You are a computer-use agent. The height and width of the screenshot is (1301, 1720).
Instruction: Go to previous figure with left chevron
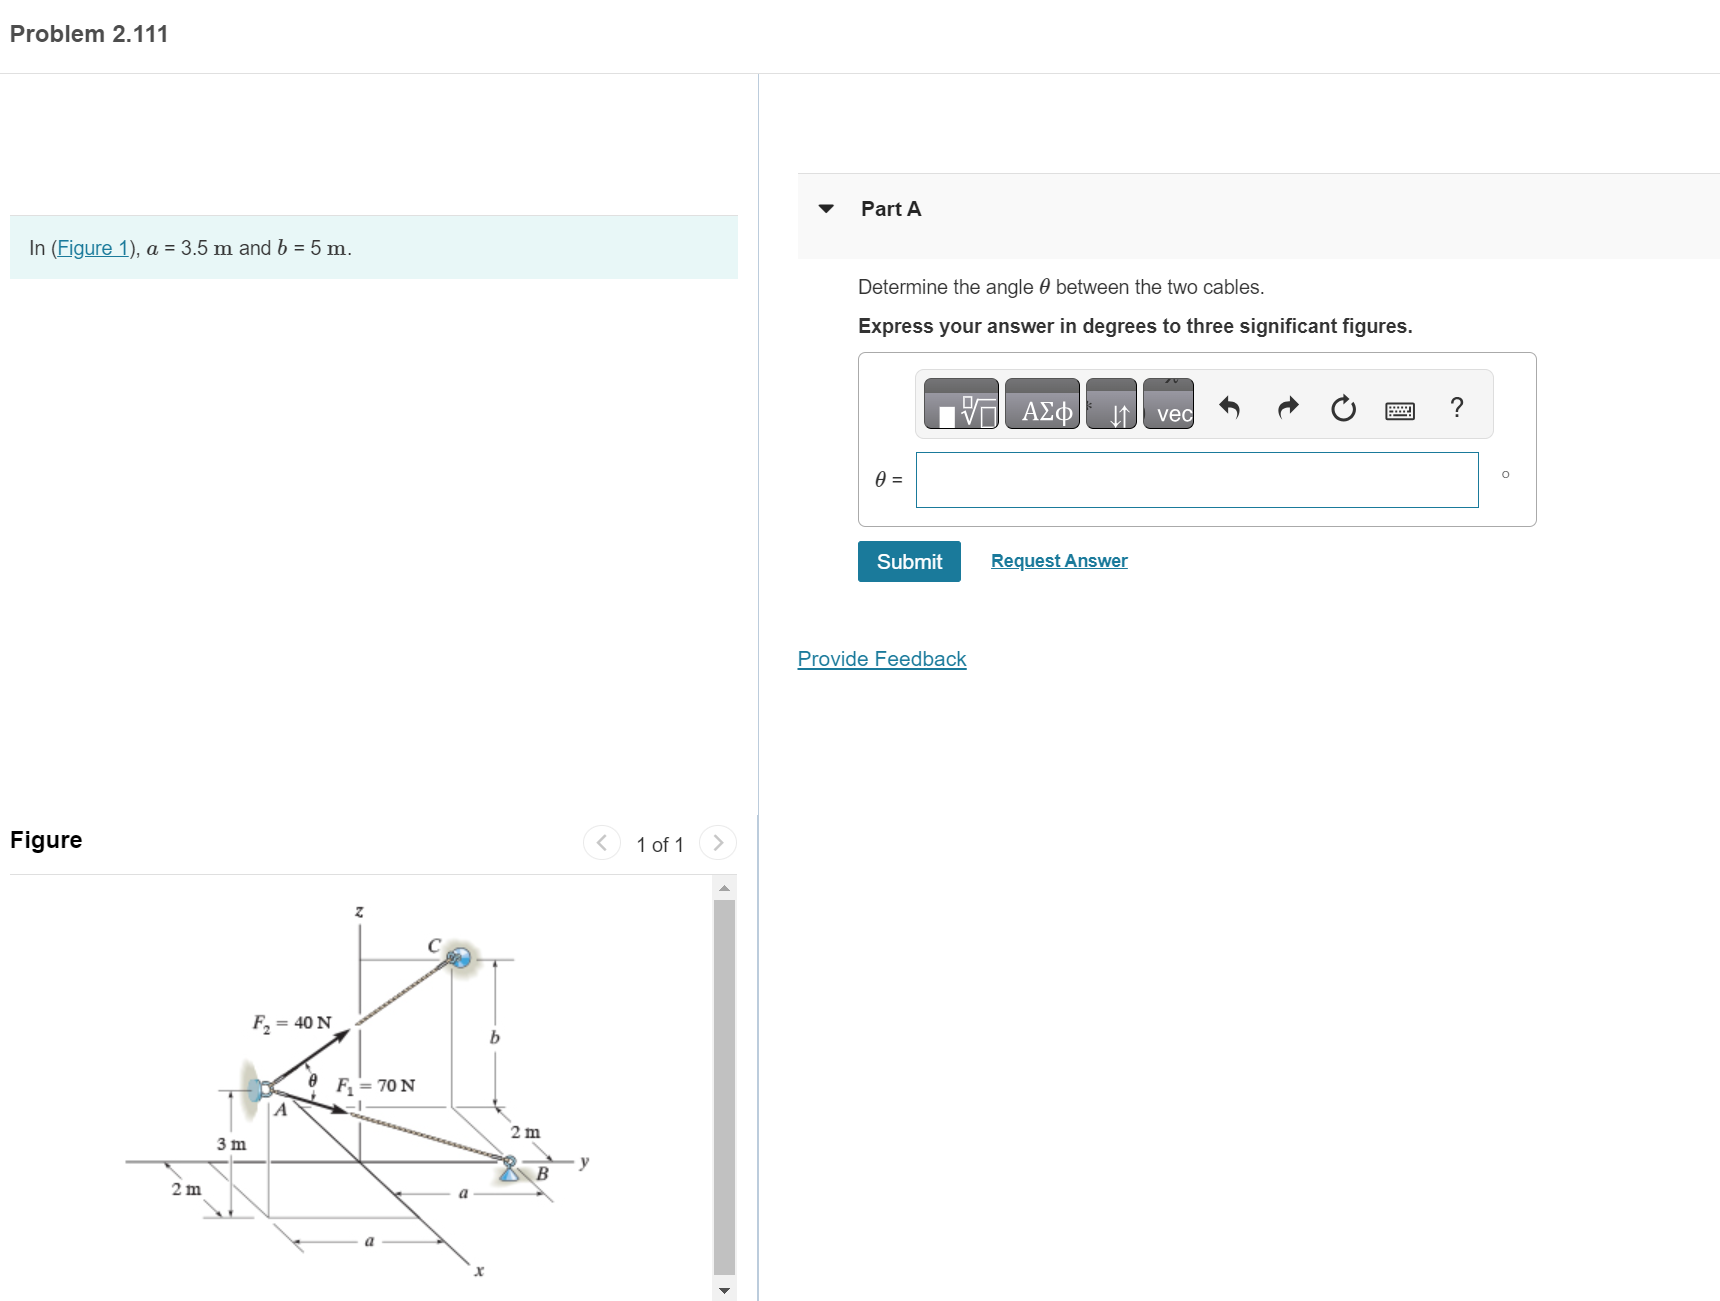tap(601, 843)
